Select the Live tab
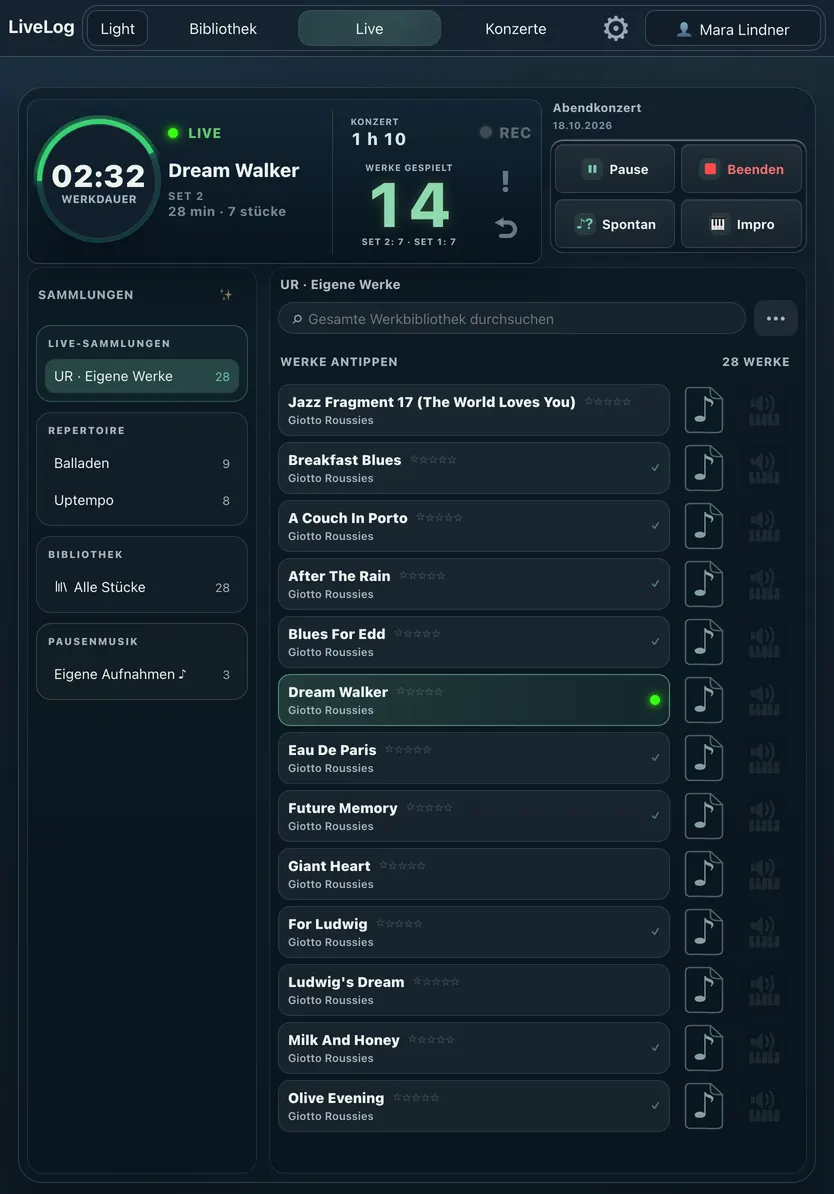 click(369, 29)
